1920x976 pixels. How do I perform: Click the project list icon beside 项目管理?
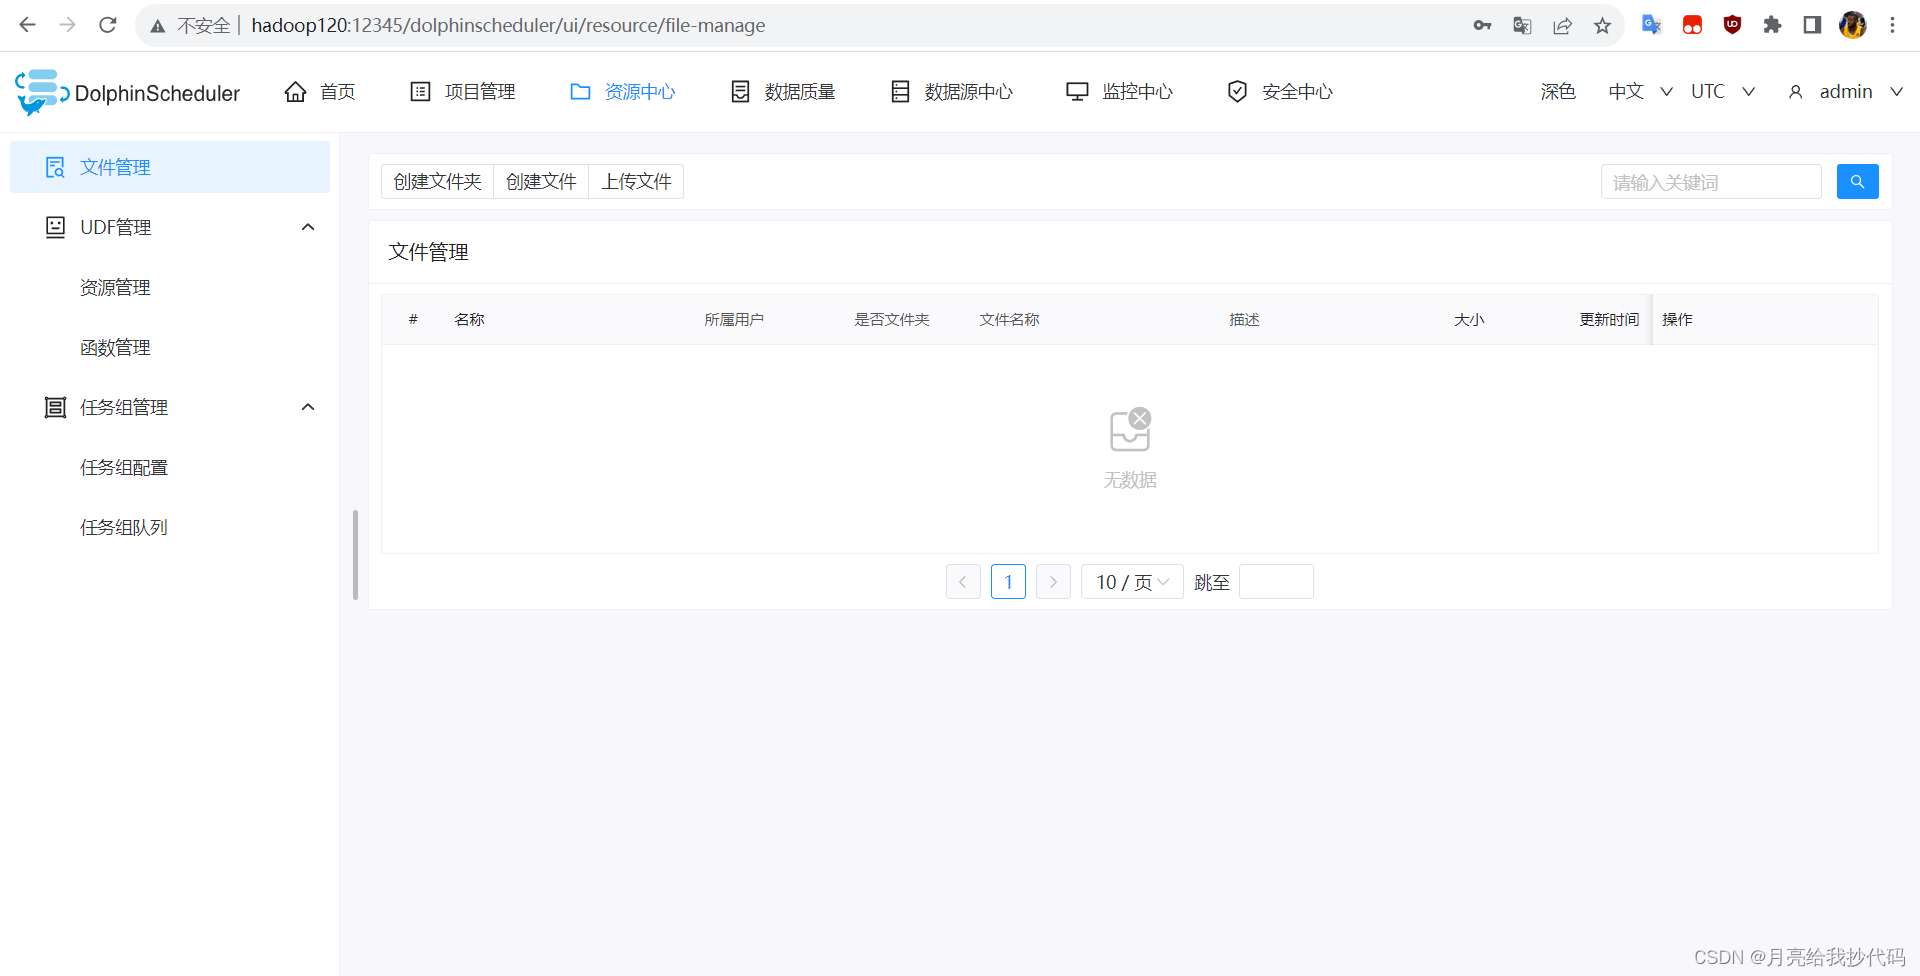click(x=420, y=92)
